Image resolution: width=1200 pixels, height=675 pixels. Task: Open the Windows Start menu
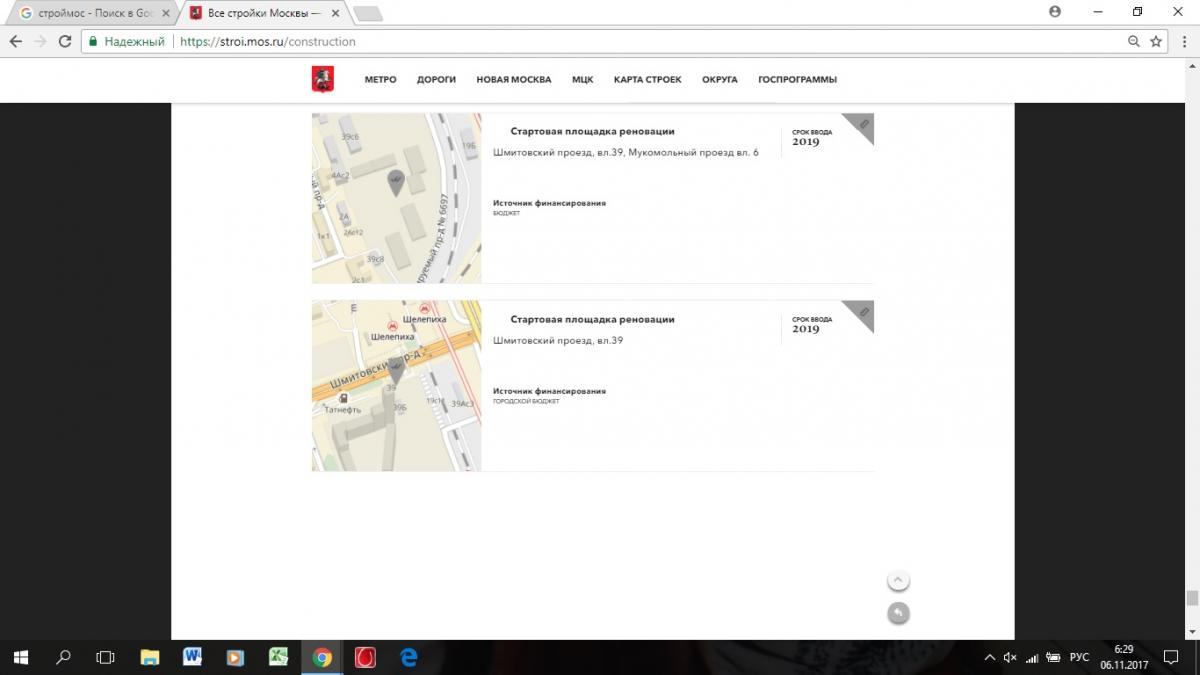20,657
